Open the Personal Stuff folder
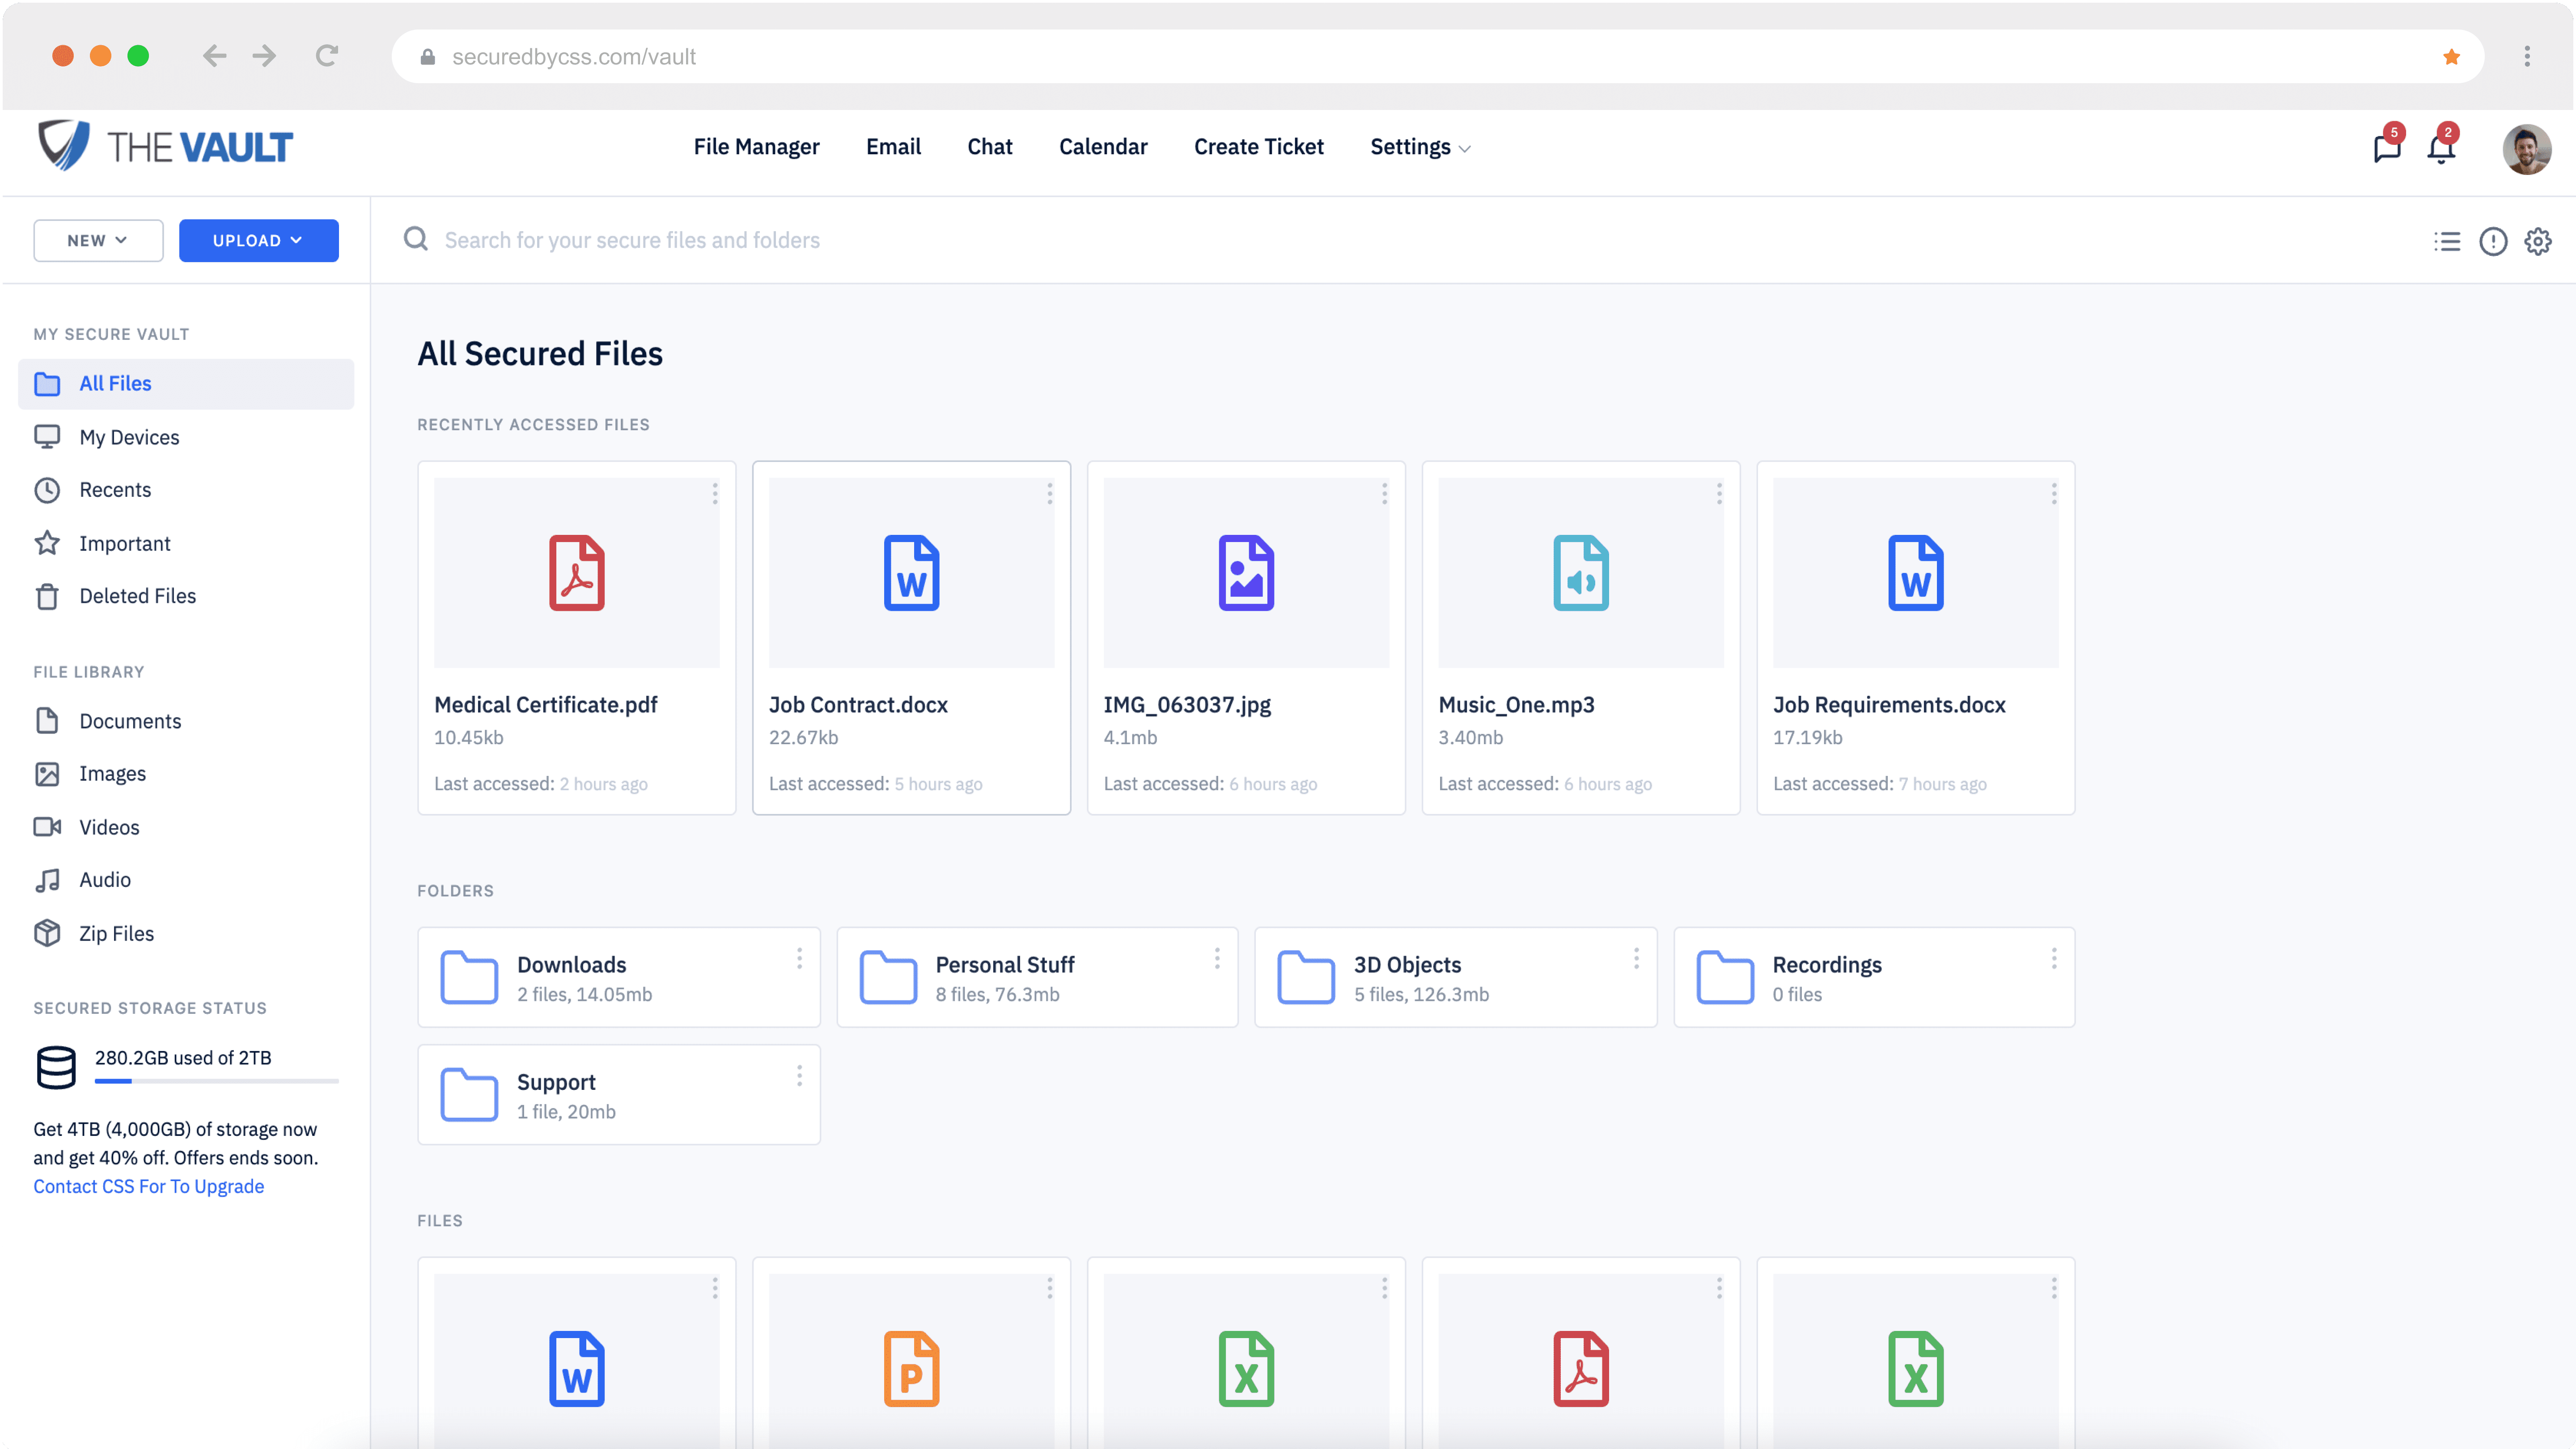Screen dimensions: 2576x1449 coord(1037,977)
